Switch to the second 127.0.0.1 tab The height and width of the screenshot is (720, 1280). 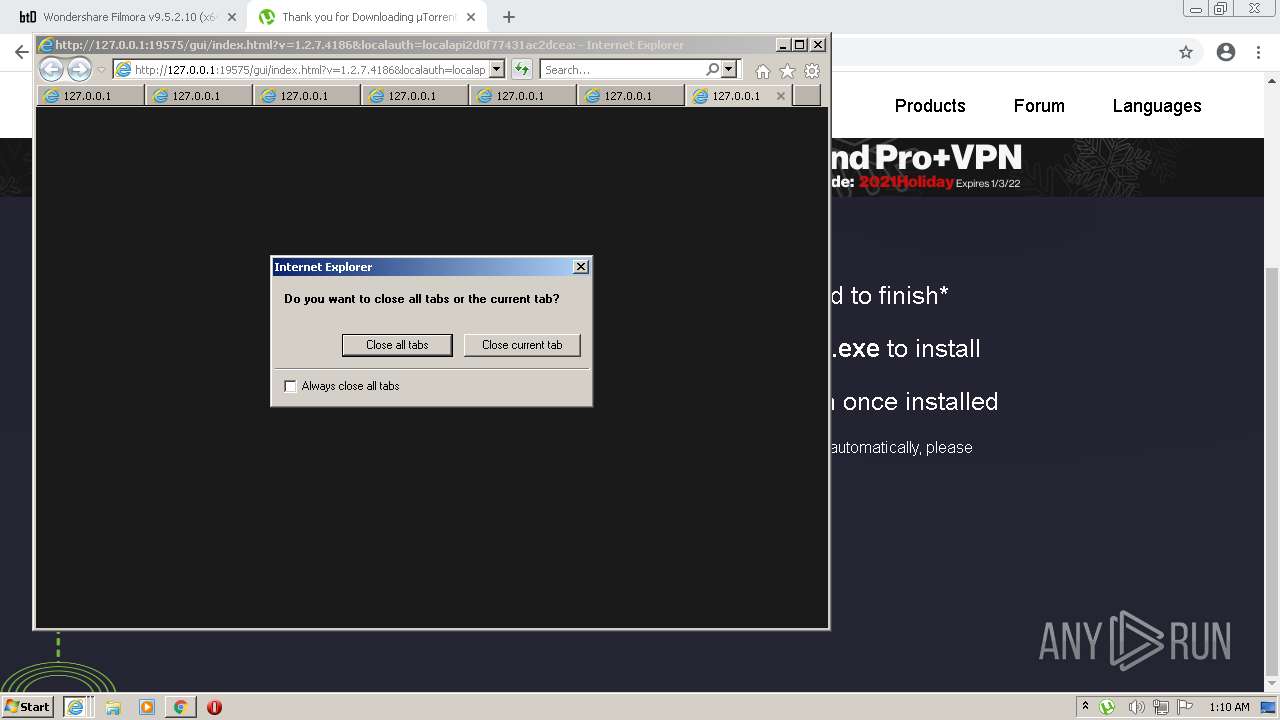point(199,96)
